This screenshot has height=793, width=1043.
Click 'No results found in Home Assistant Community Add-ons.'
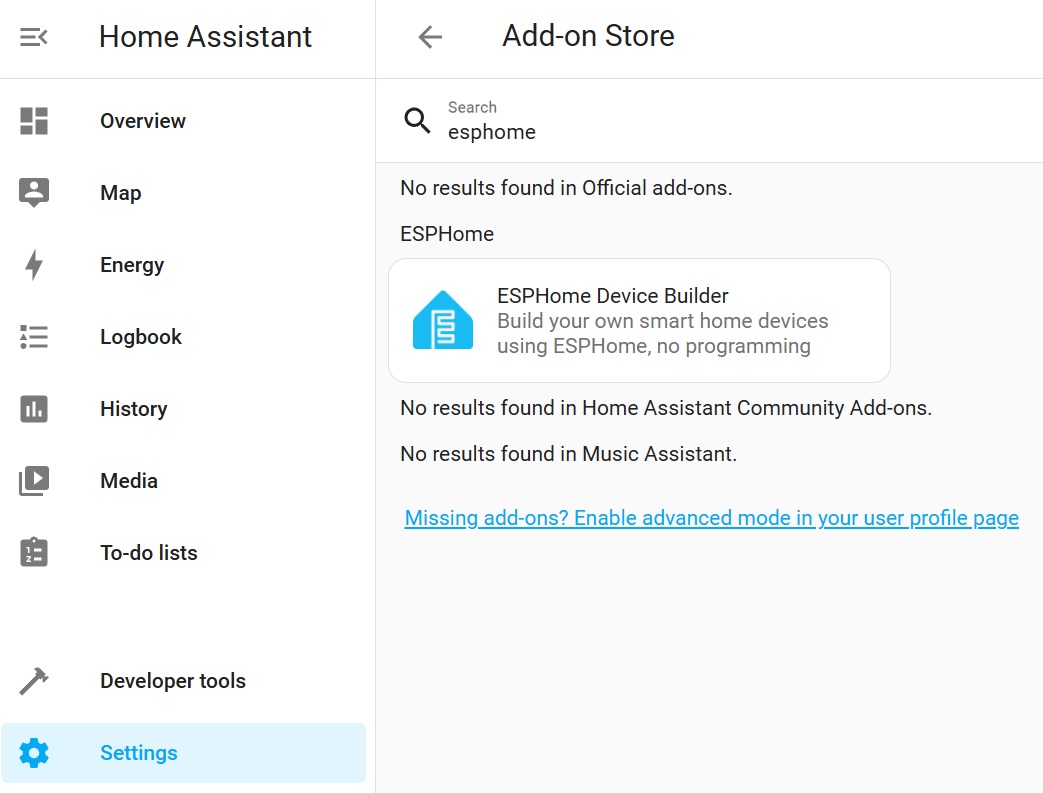pyautogui.click(x=666, y=408)
